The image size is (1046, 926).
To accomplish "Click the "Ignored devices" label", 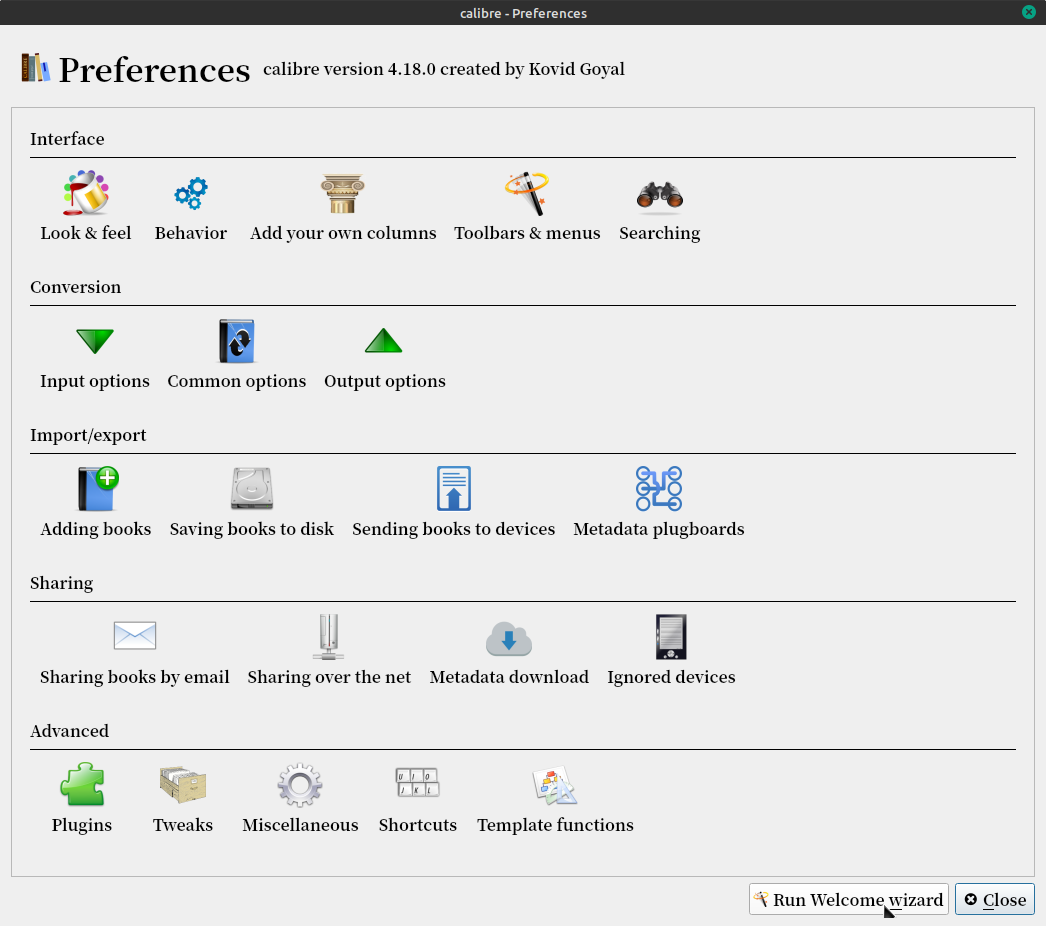I will pyautogui.click(x=671, y=677).
